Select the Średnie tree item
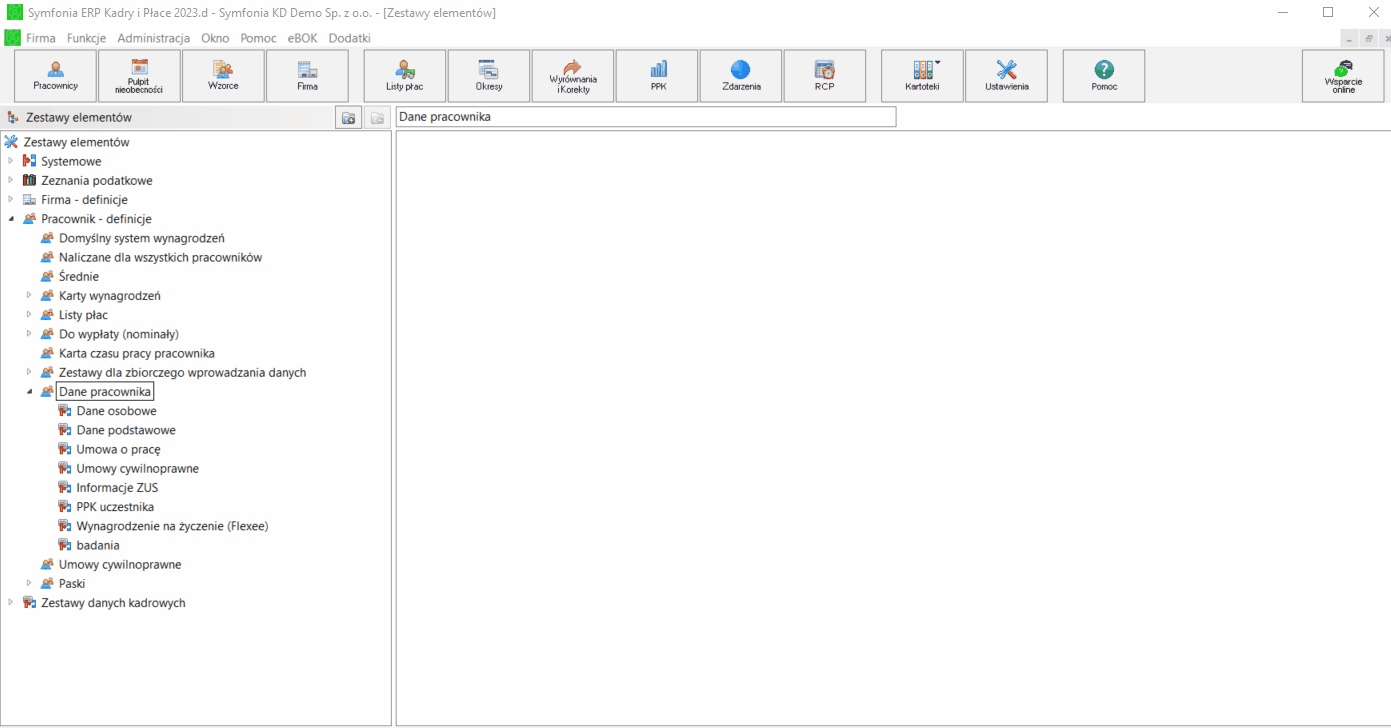 click(x=79, y=276)
